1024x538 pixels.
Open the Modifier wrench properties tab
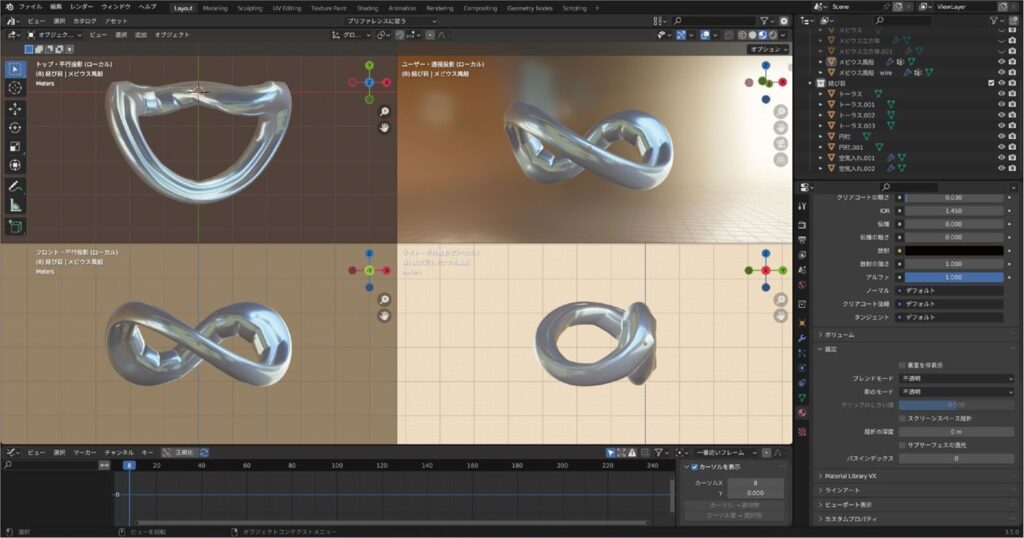click(802, 338)
